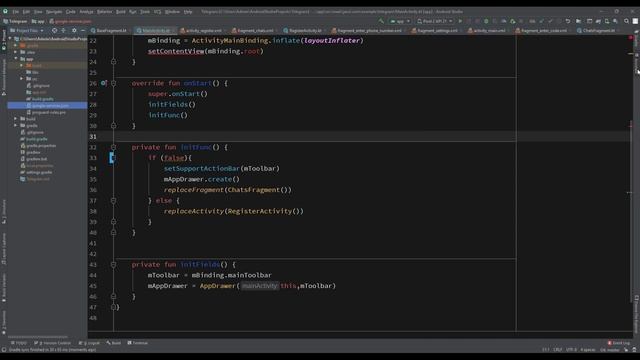Open the File menu

pos(16,11)
